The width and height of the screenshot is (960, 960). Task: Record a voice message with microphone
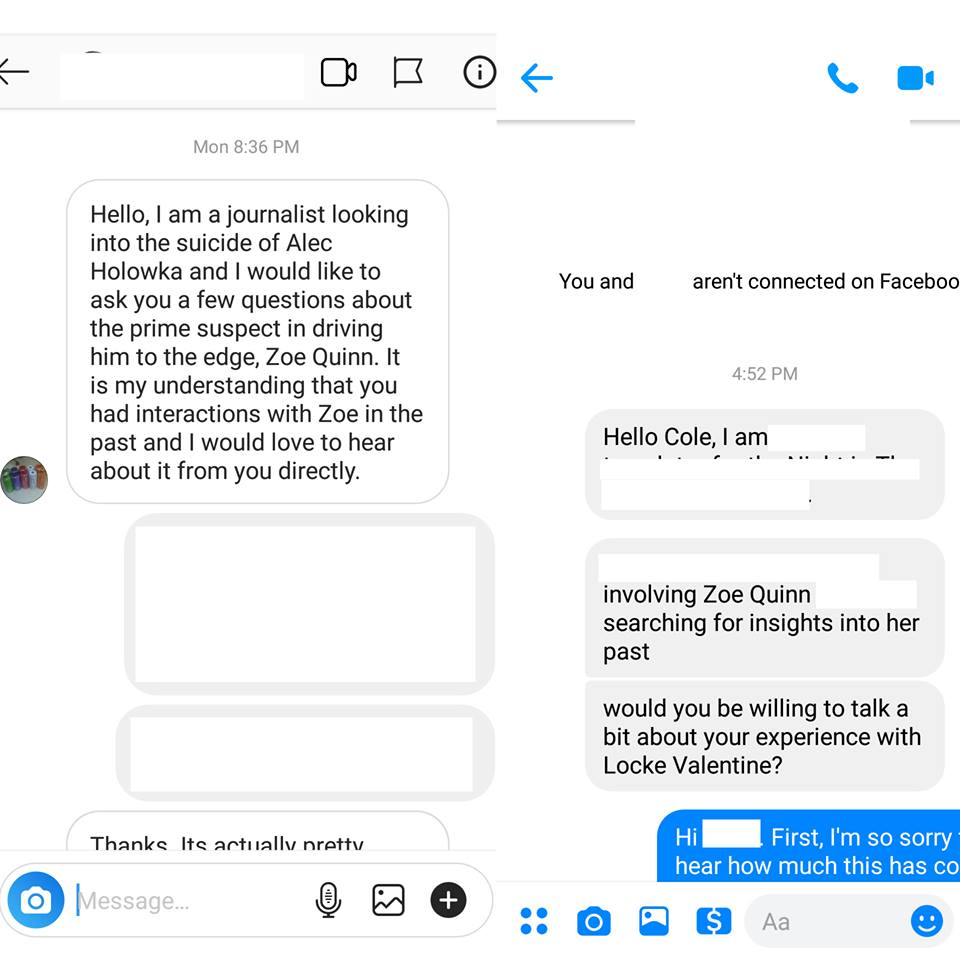[x=328, y=900]
